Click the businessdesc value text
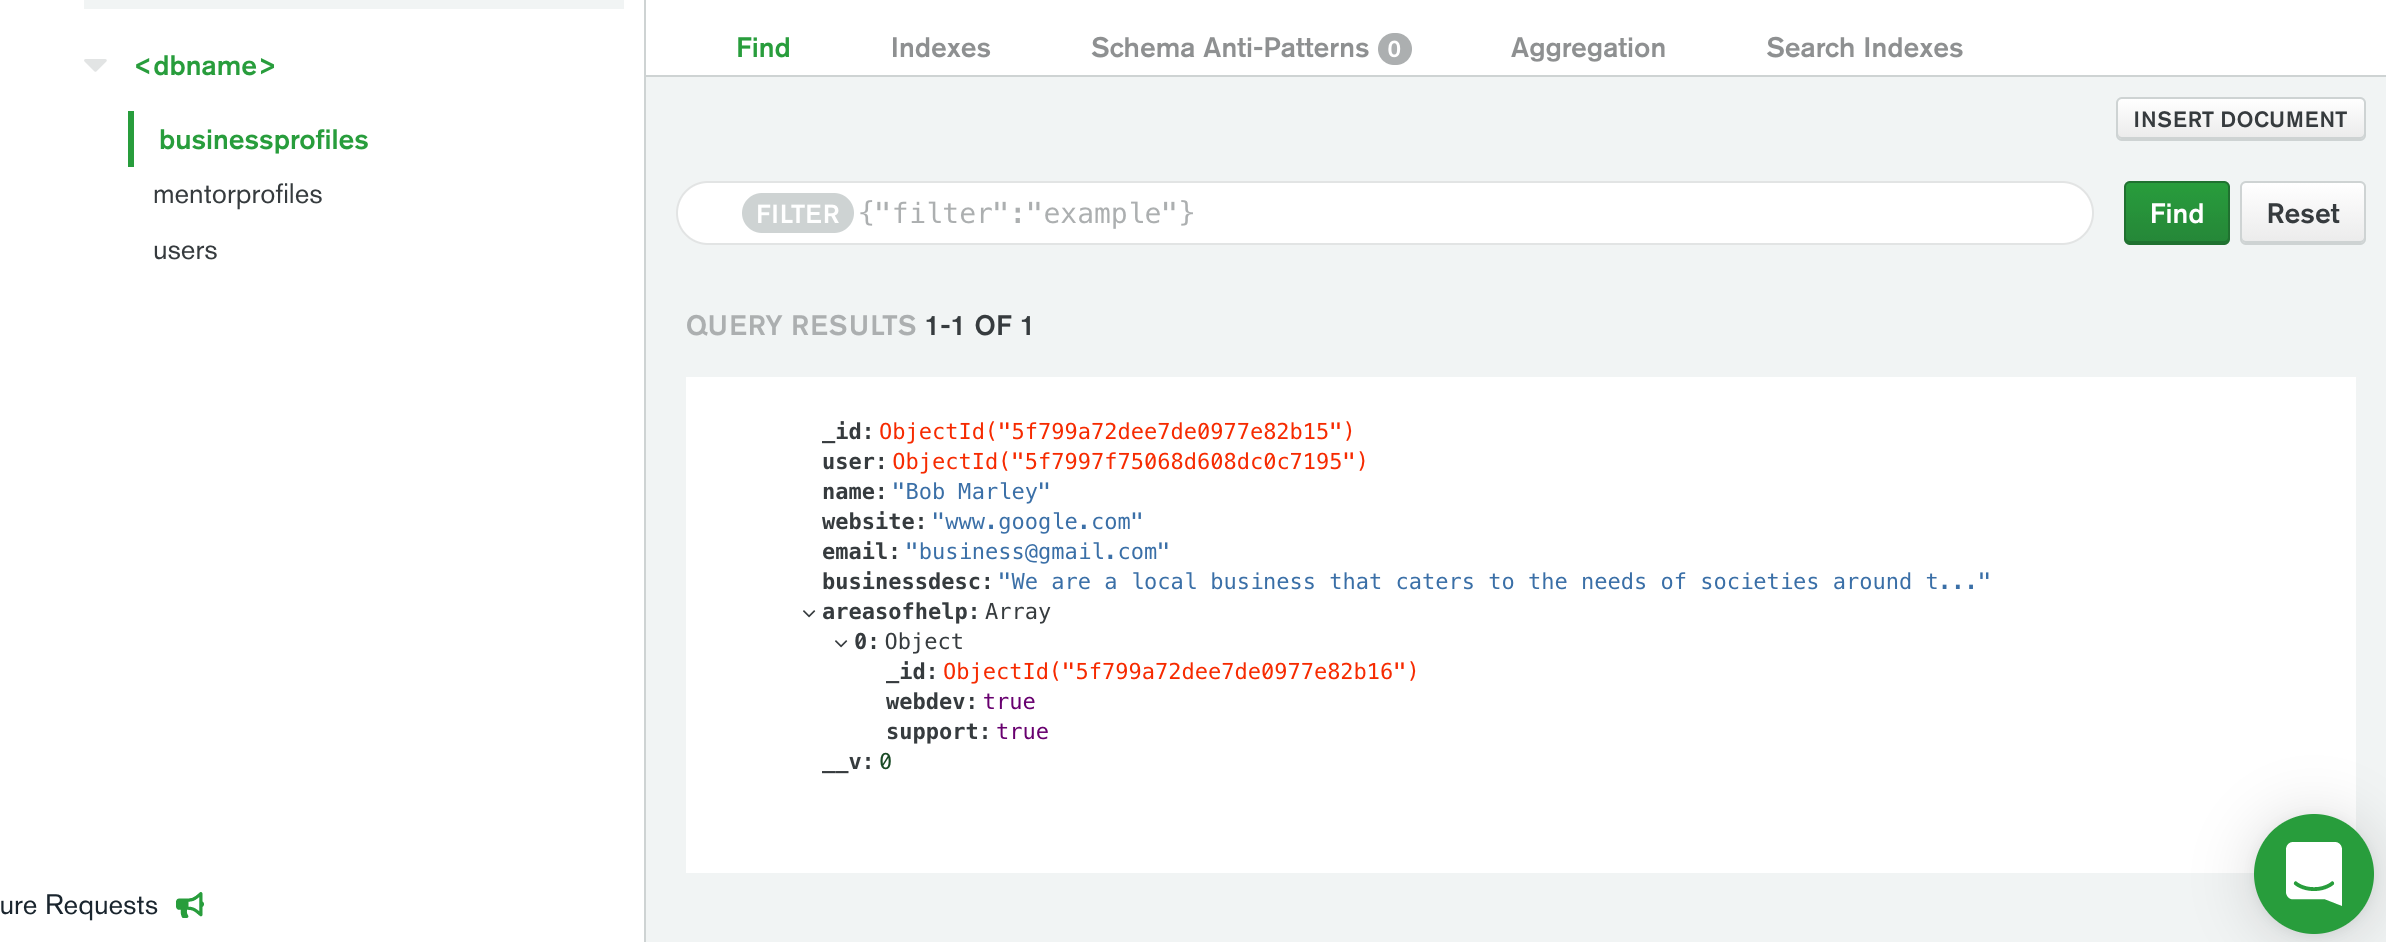 click(x=1494, y=582)
